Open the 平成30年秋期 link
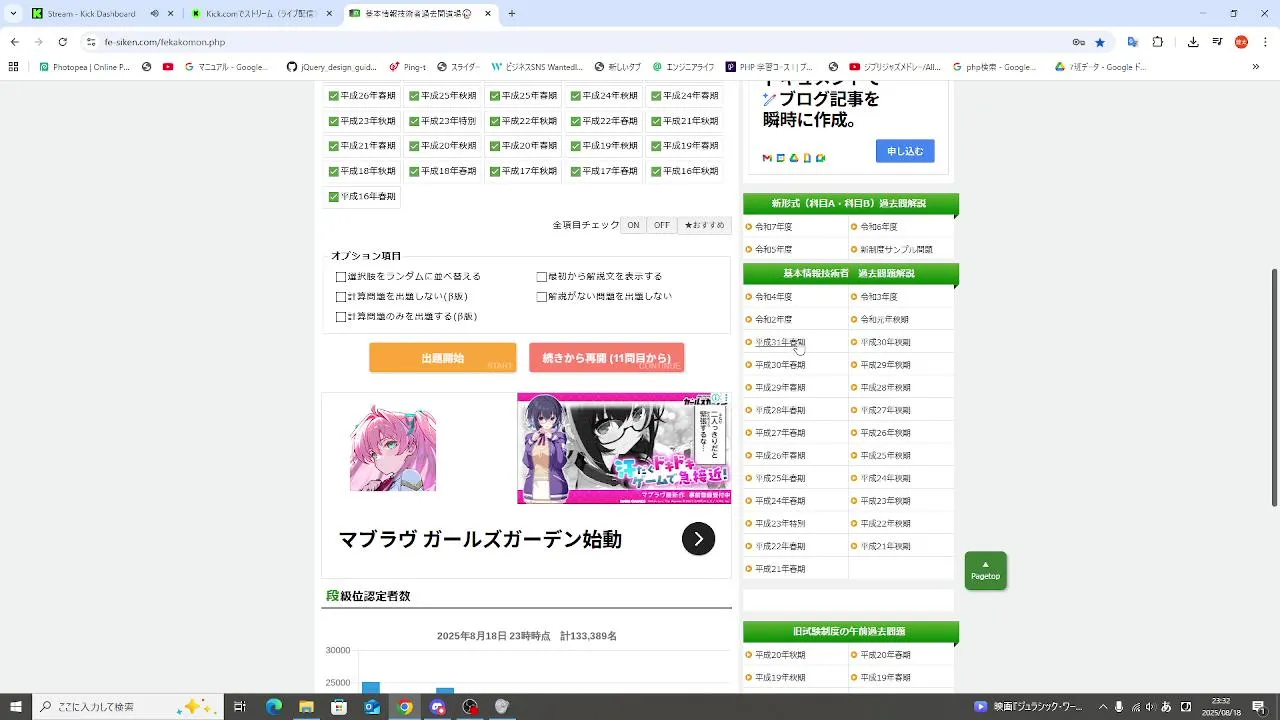The width and height of the screenshot is (1280, 720). tap(885, 343)
